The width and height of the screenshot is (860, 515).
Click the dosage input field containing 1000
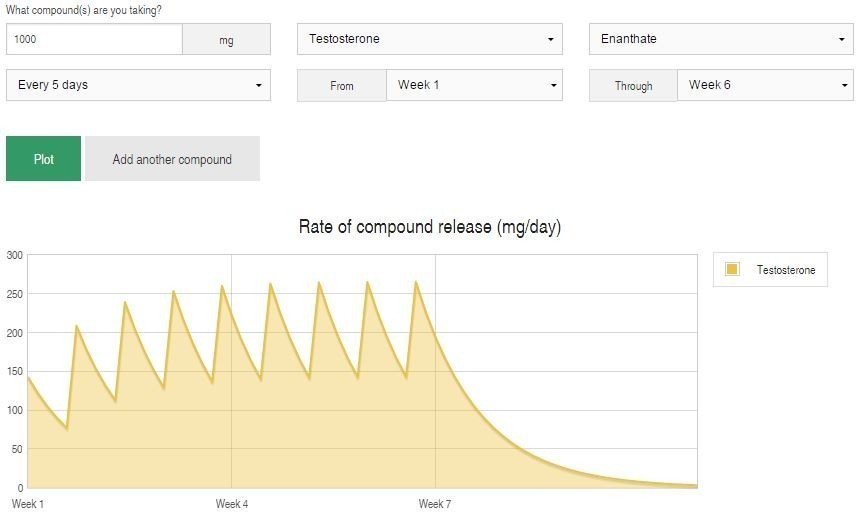(x=94, y=40)
